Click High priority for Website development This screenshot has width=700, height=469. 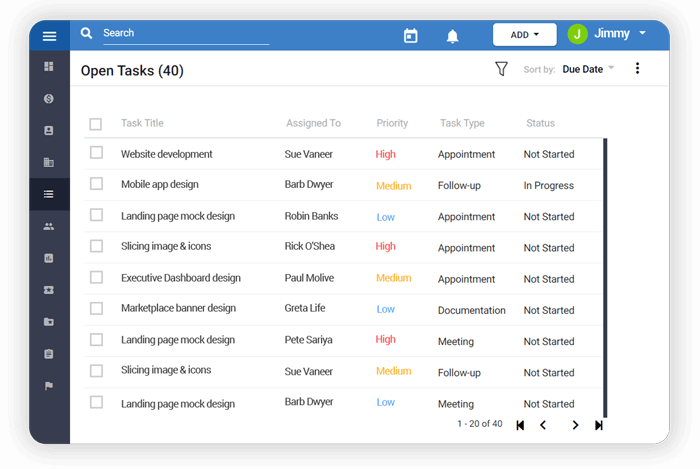[385, 154]
